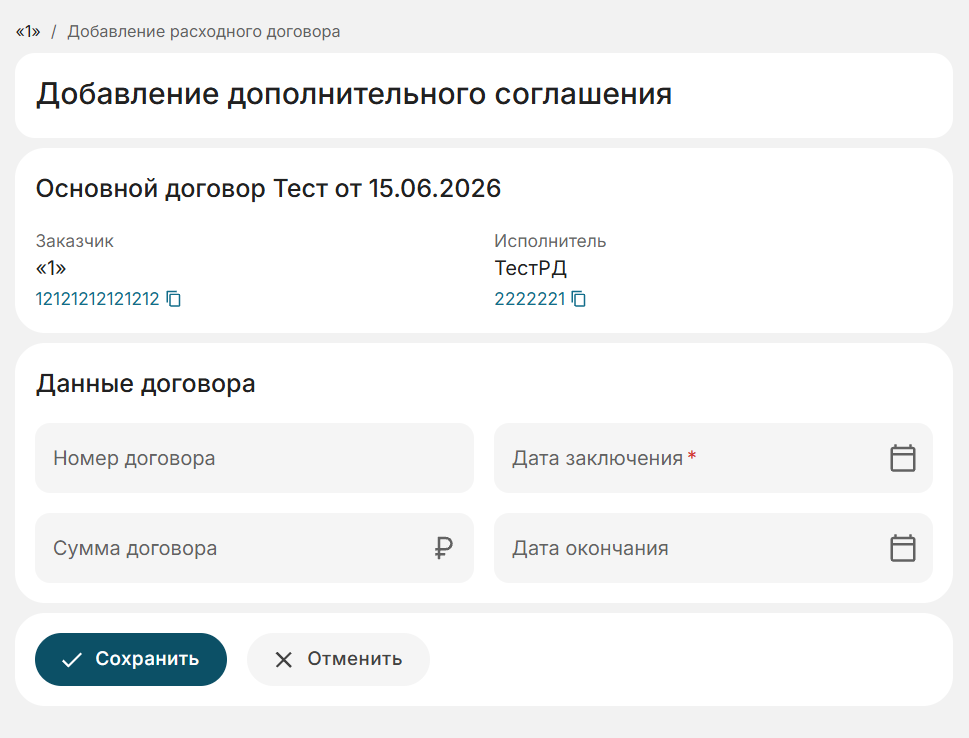Image resolution: width=969 pixels, height=738 pixels.
Task: Click the Исполнитель label
Action: 550,241
